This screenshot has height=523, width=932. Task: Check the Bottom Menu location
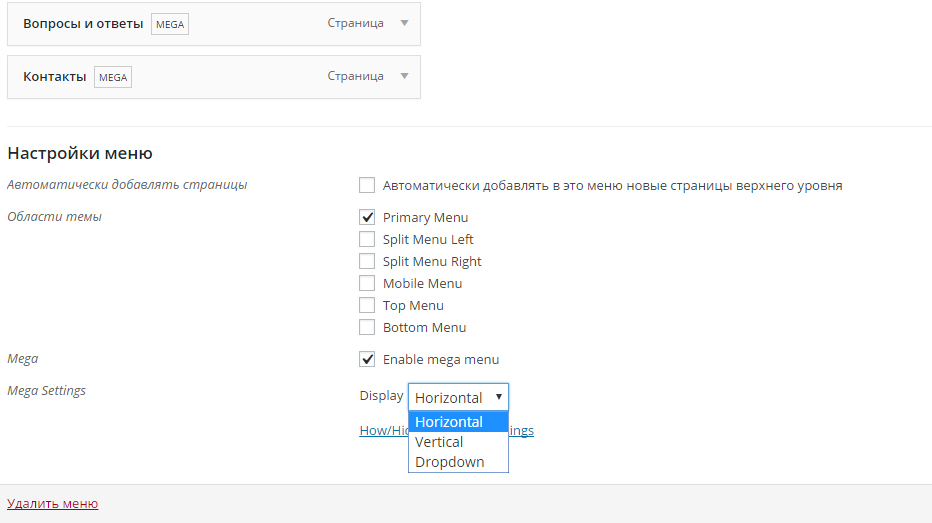(x=367, y=327)
